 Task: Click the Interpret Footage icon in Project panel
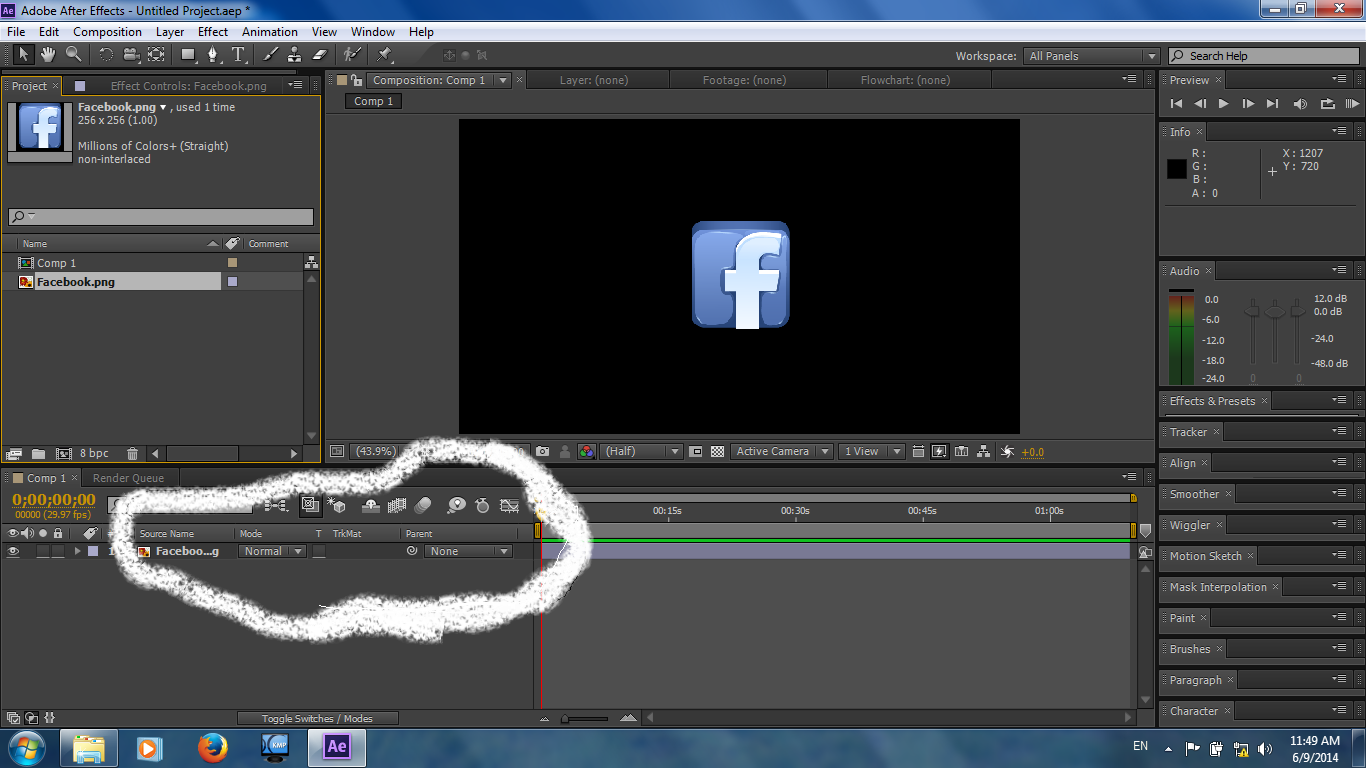pyautogui.click(x=14, y=453)
